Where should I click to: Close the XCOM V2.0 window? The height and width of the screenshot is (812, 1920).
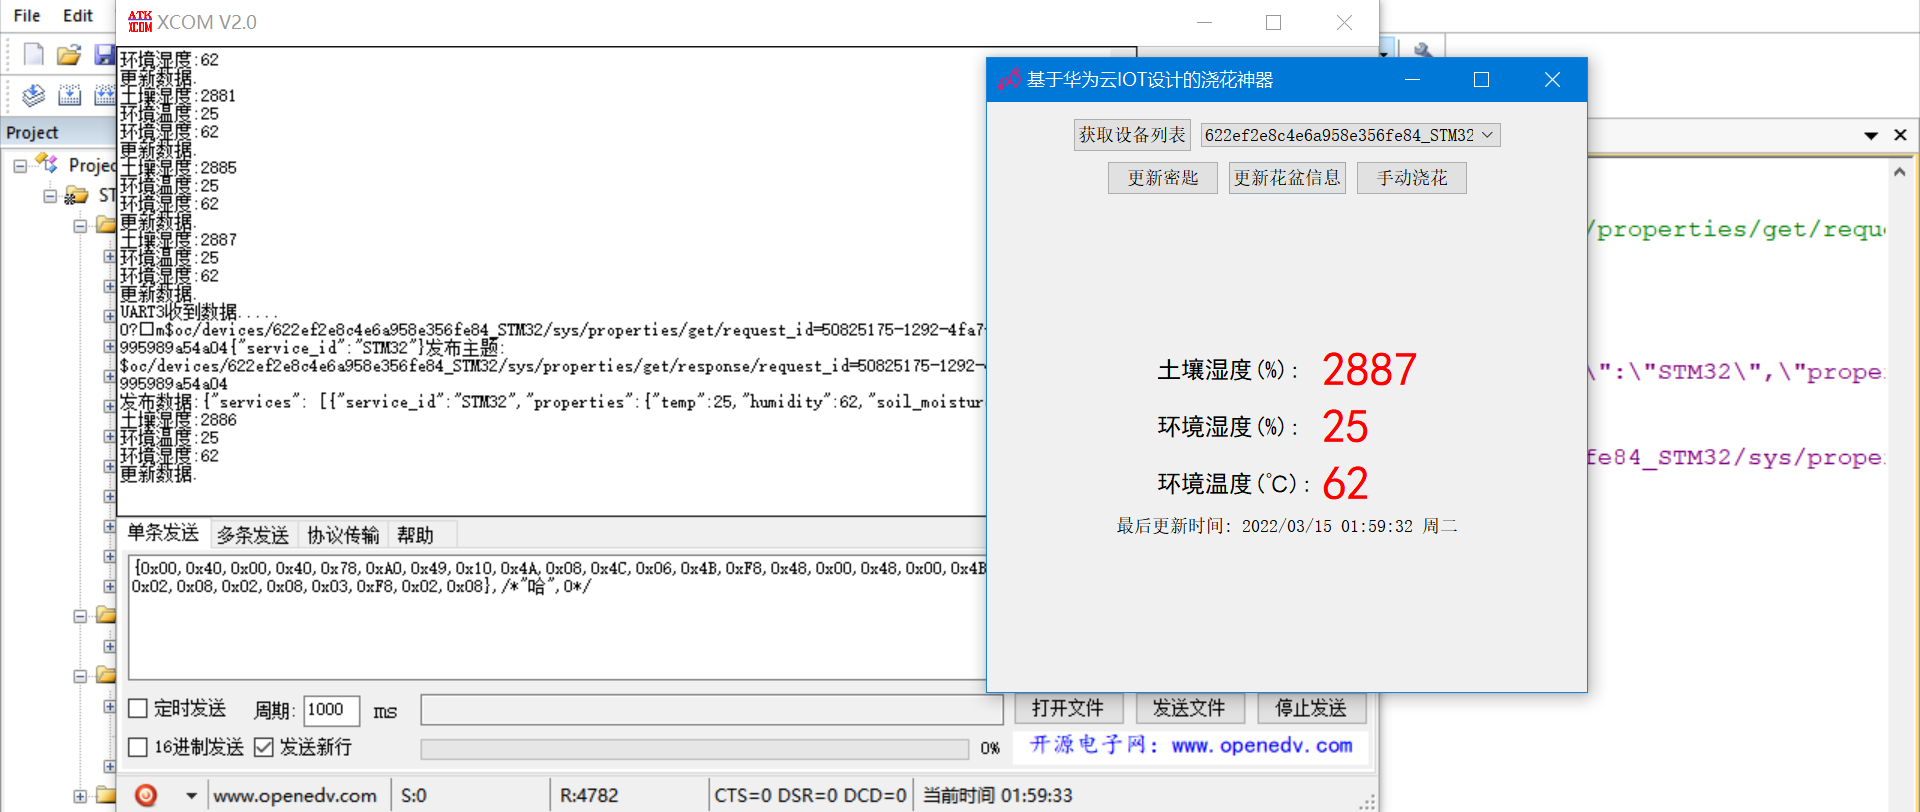(x=1344, y=22)
